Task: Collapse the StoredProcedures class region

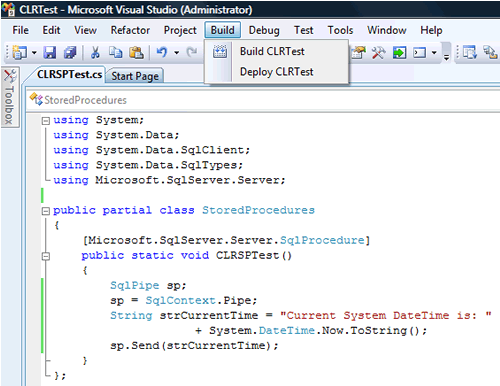Action: coord(46,211)
